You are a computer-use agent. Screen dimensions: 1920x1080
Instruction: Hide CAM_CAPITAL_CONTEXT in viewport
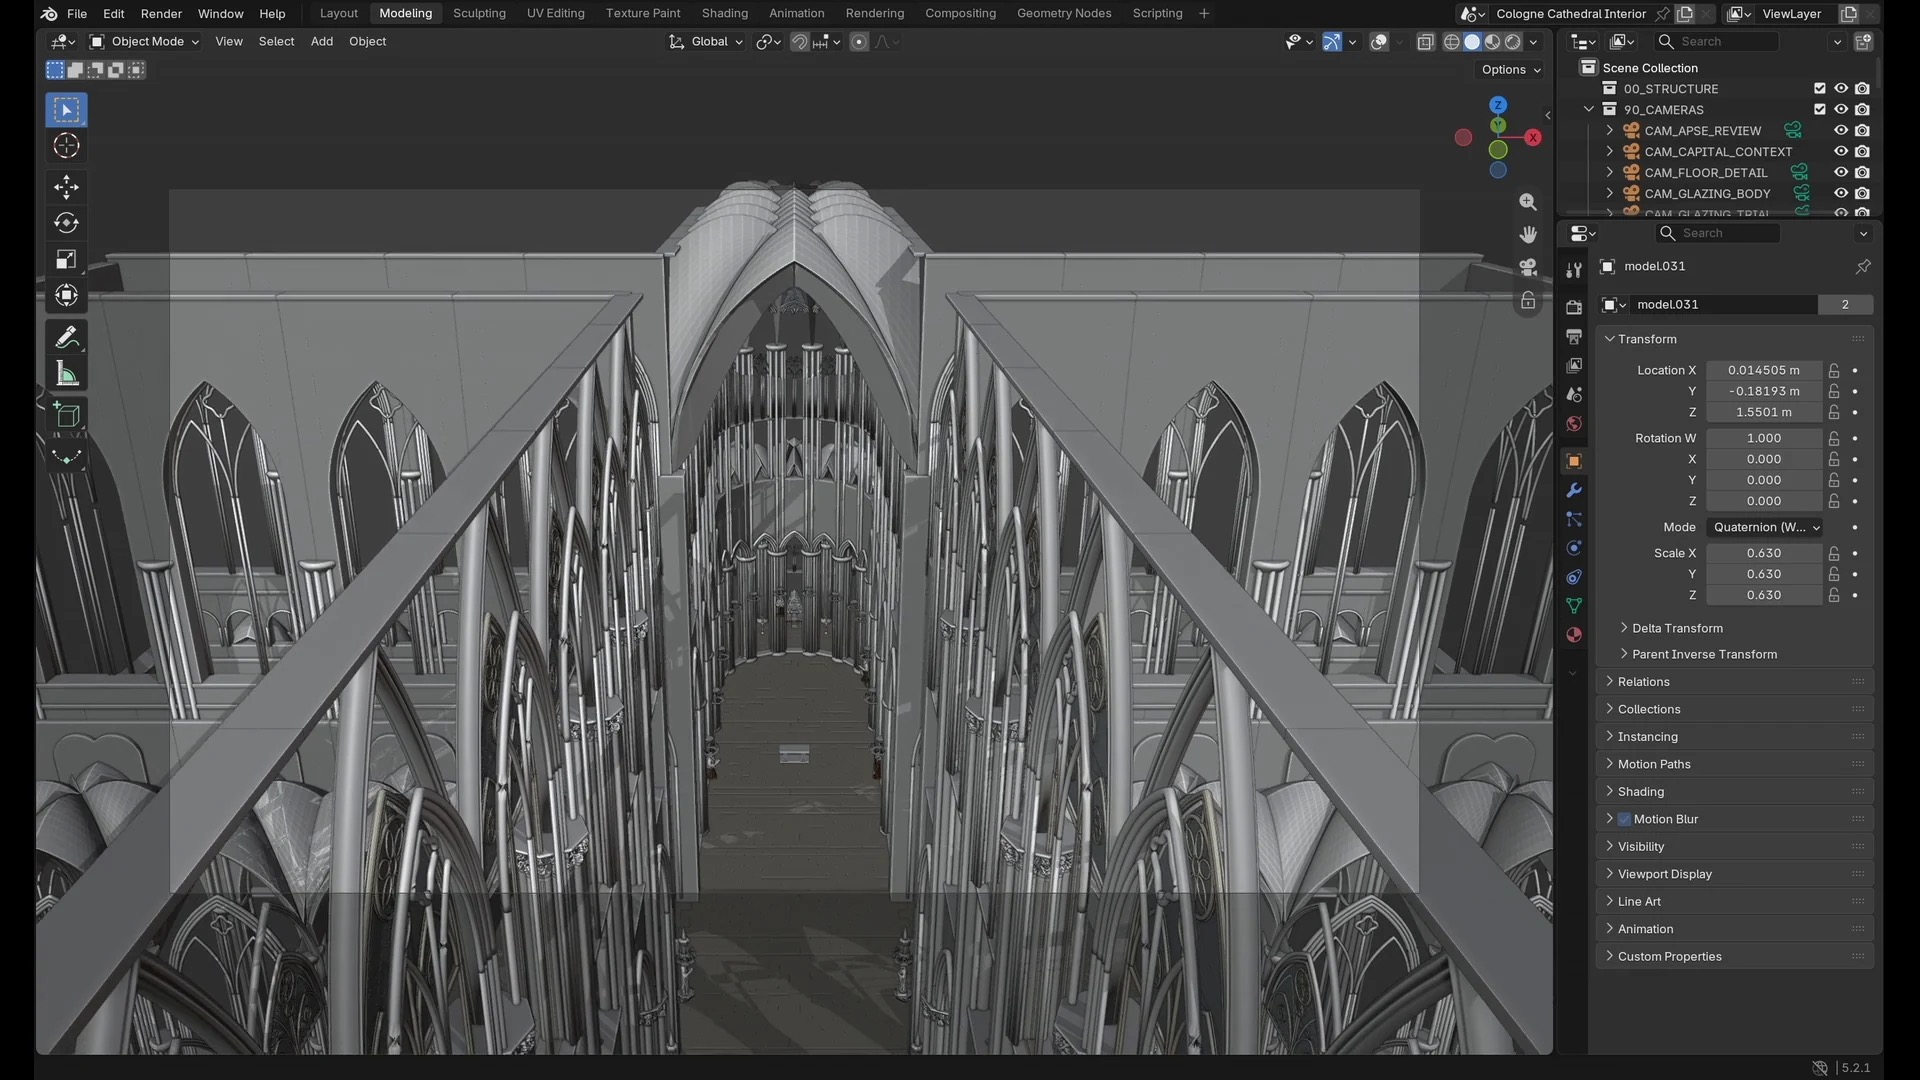click(x=1841, y=152)
